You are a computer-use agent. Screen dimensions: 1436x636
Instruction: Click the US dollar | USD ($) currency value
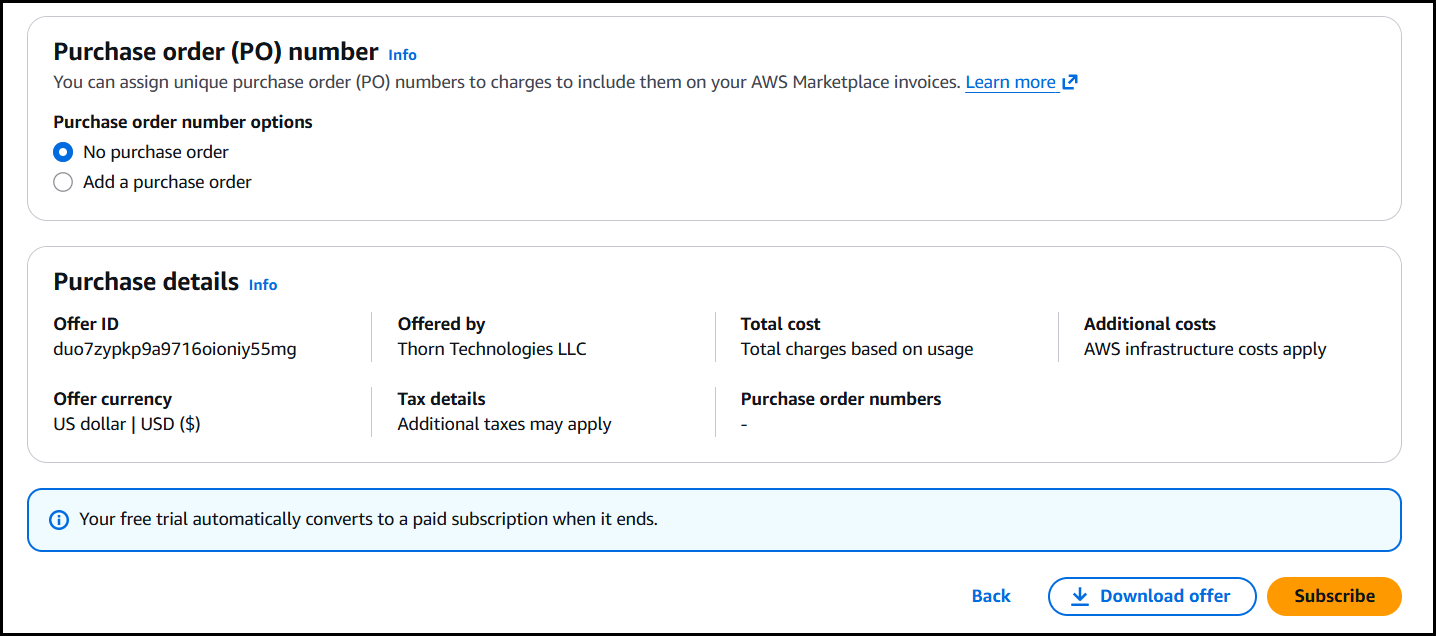[127, 424]
